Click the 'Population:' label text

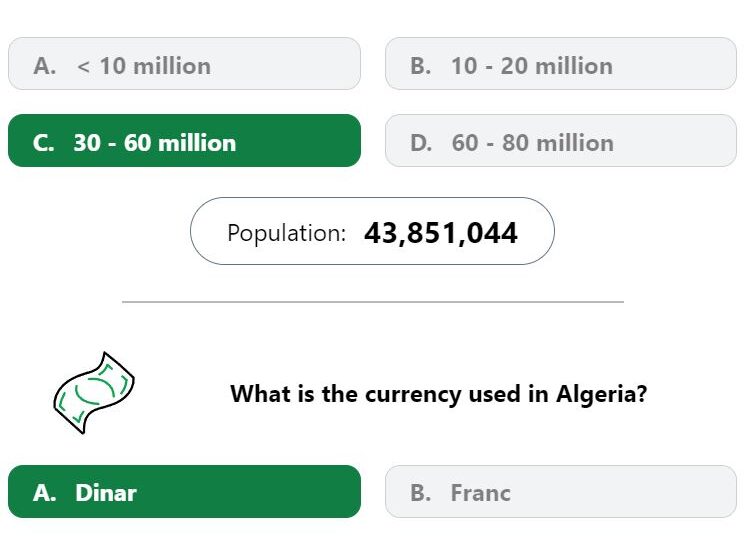(x=287, y=233)
